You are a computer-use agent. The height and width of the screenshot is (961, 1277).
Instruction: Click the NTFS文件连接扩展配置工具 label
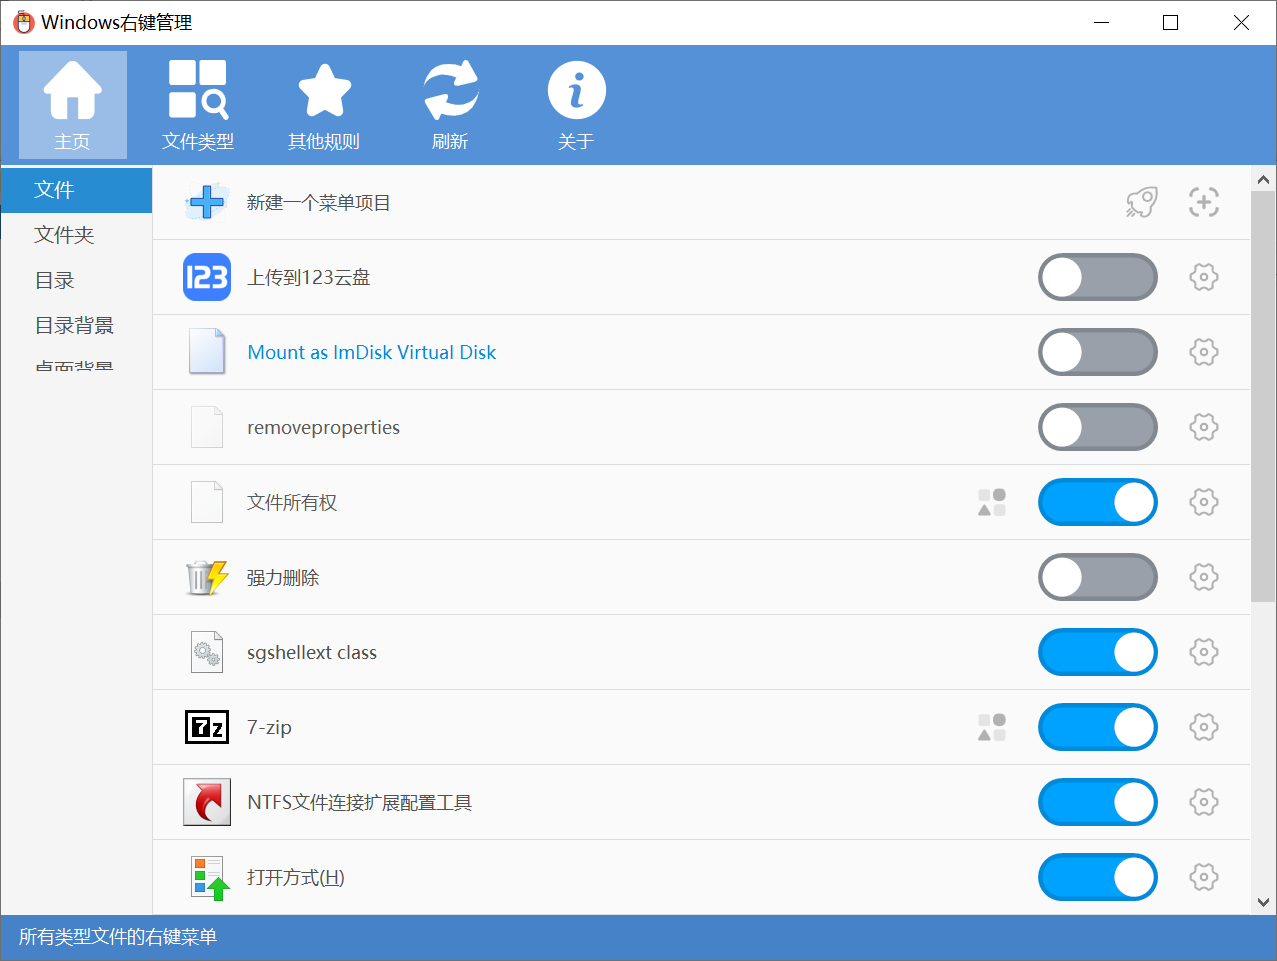(360, 802)
